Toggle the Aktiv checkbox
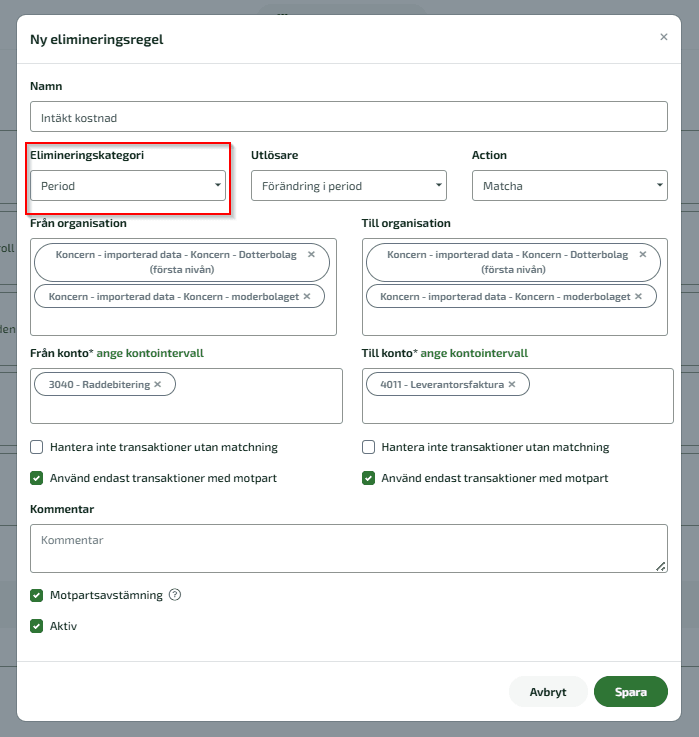 pos(37,626)
